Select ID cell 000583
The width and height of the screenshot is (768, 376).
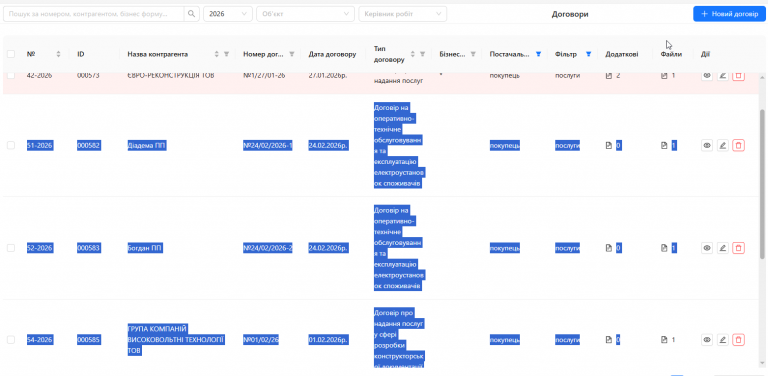[x=89, y=248]
